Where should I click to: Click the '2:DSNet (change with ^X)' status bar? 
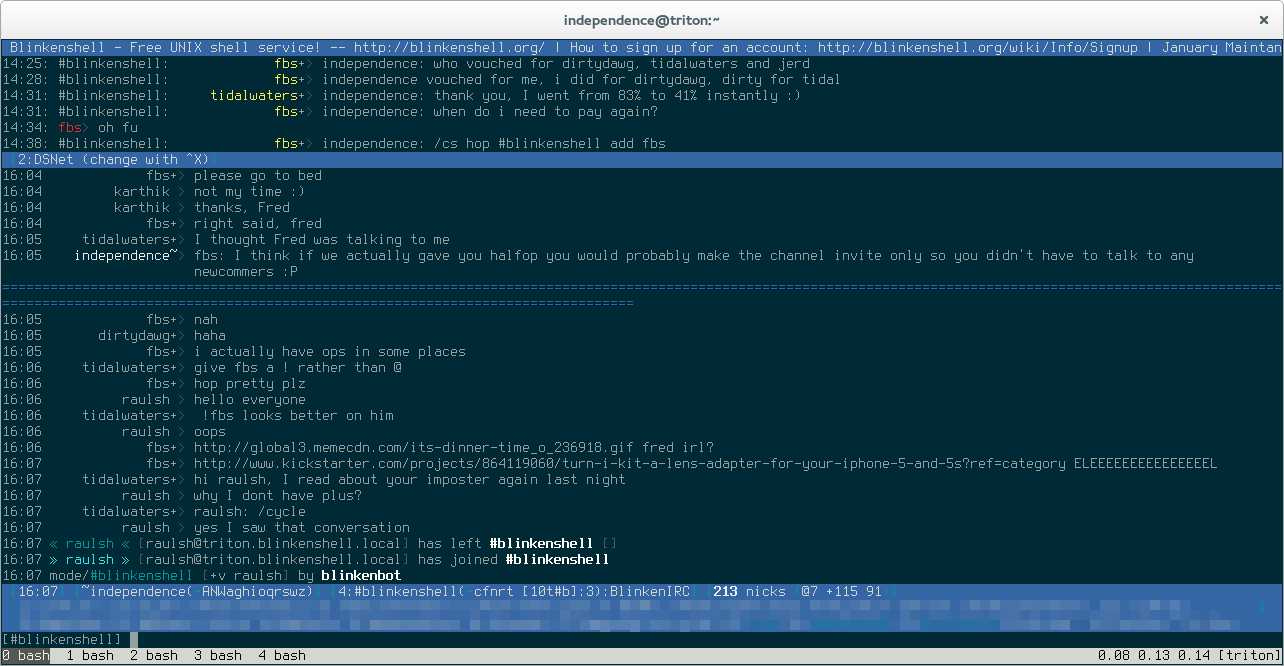coord(114,160)
